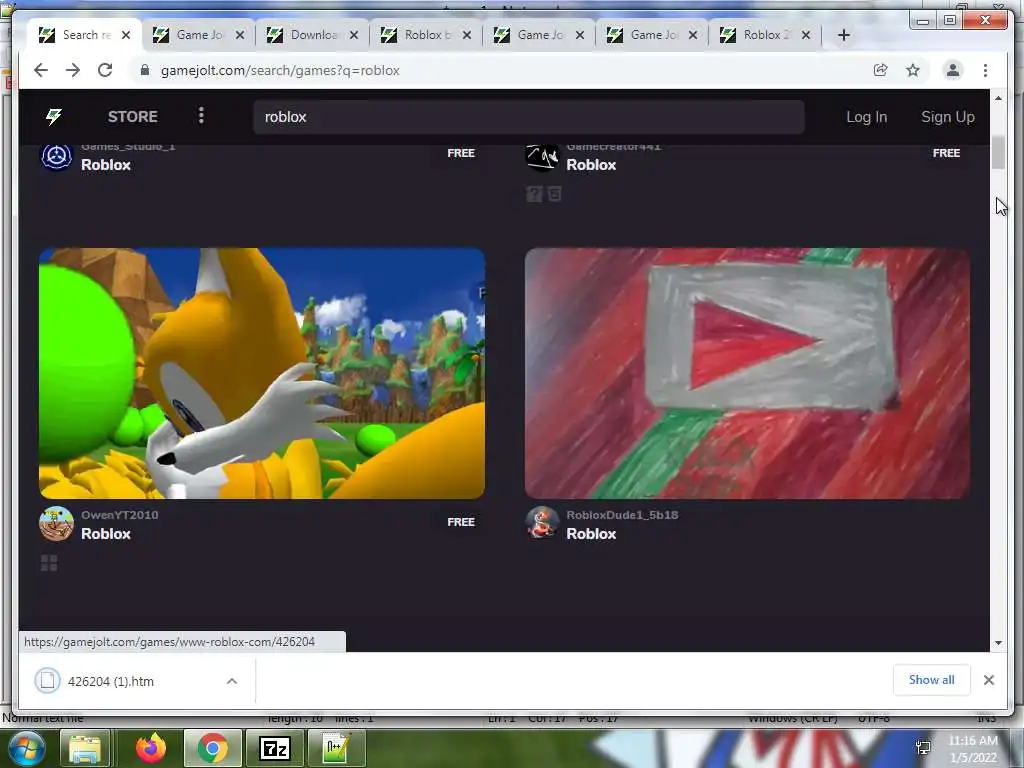This screenshot has width=1024, height=768.
Task: Open a new browser tab
Action: click(x=843, y=35)
